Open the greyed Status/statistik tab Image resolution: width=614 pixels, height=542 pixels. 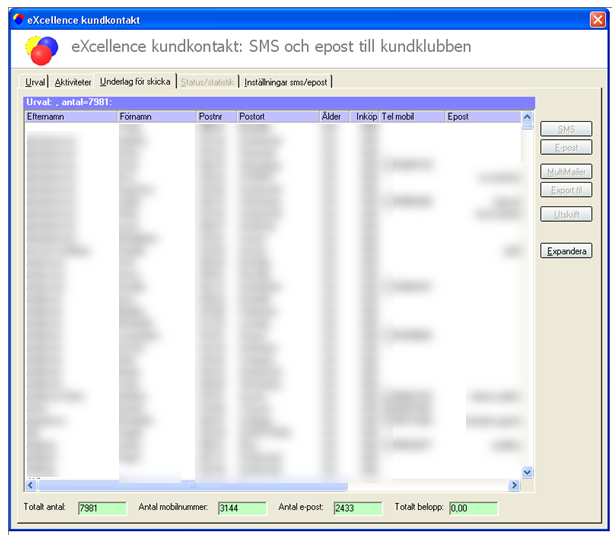click(x=207, y=82)
